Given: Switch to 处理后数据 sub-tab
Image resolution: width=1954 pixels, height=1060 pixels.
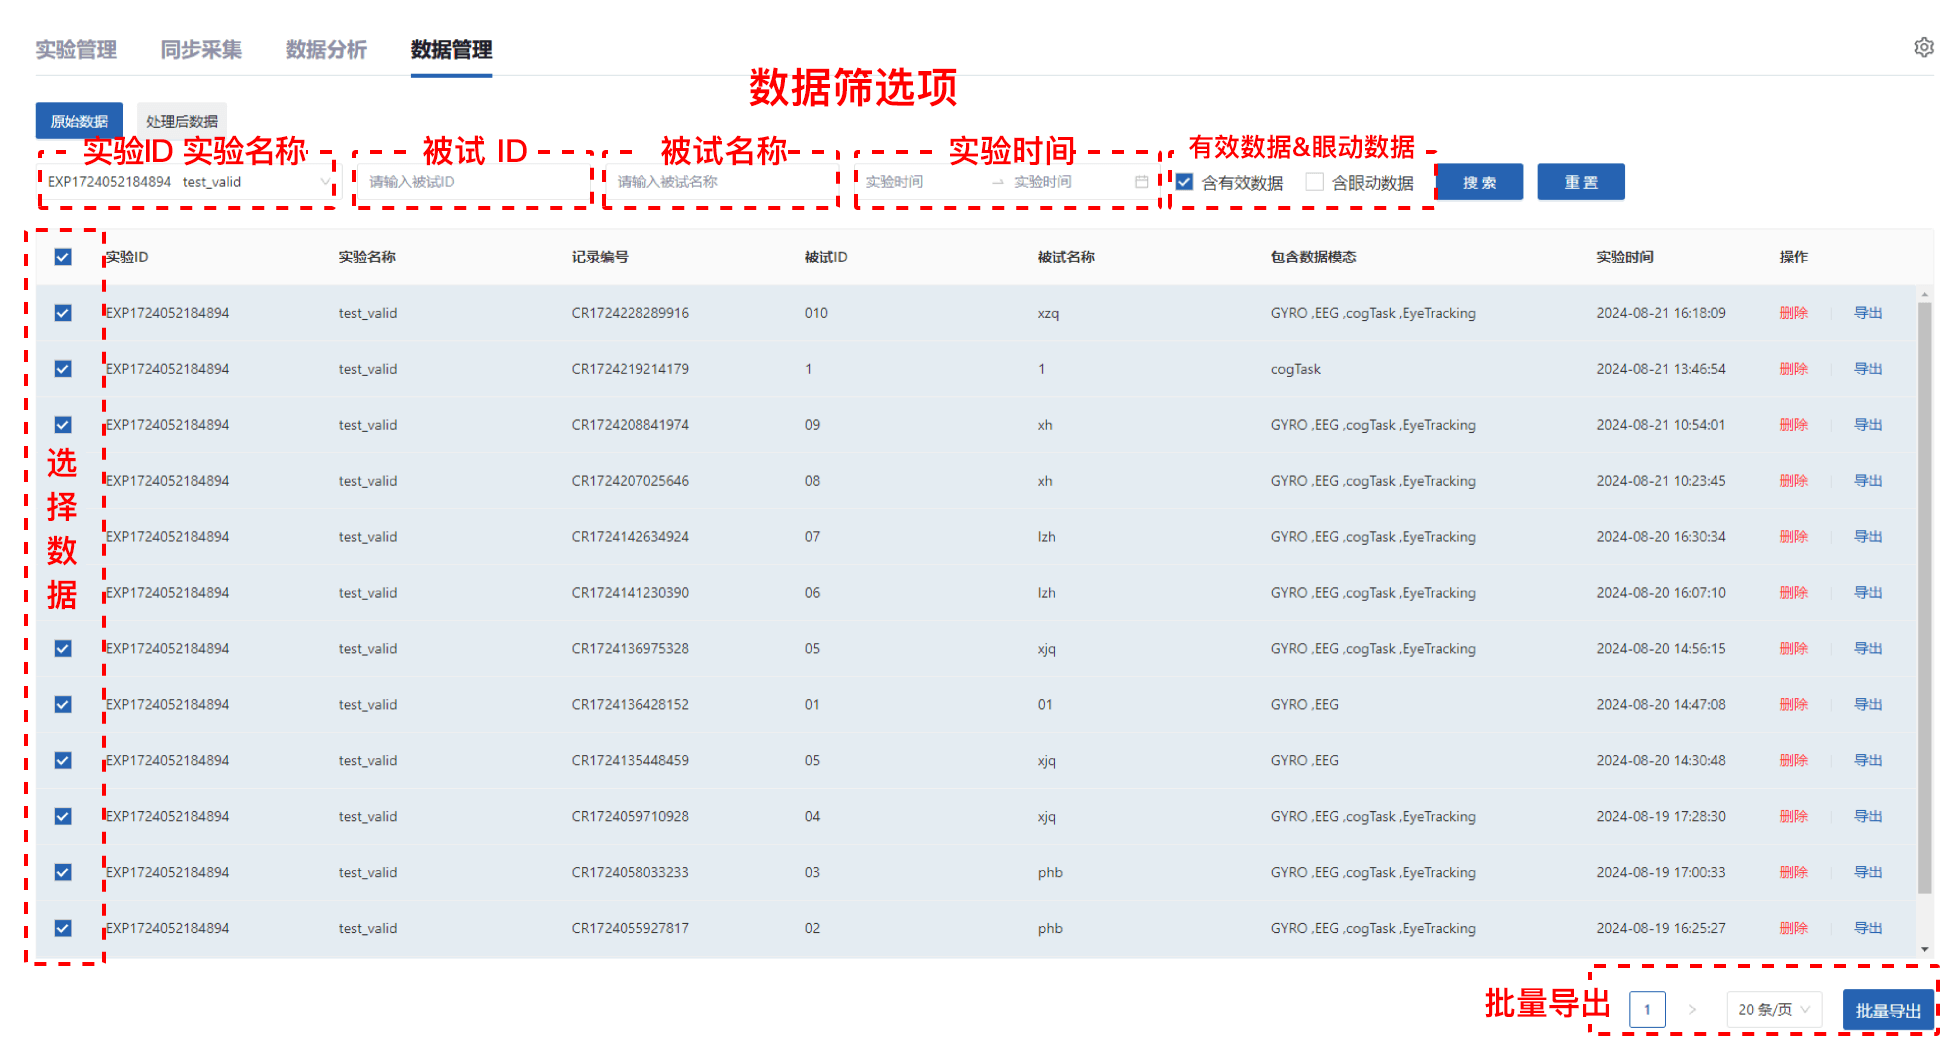Looking at the screenshot, I should 181,121.
